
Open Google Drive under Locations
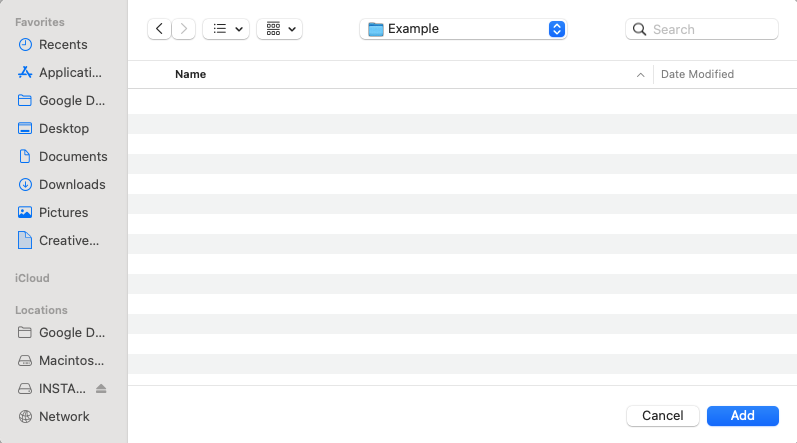(x=70, y=332)
